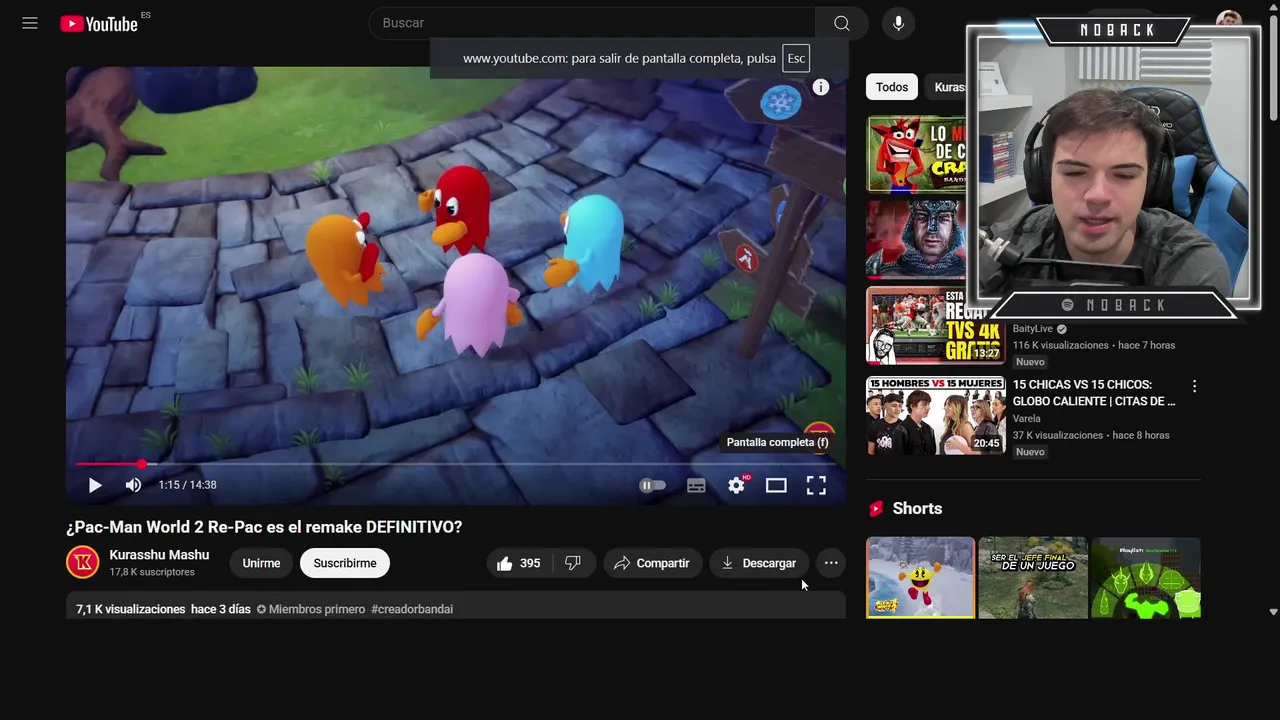The width and height of the screenshot is (1280, 720).
Task: Click the progress bar scrubber dot
Action: pyautogui.click(x=142, y=464)
